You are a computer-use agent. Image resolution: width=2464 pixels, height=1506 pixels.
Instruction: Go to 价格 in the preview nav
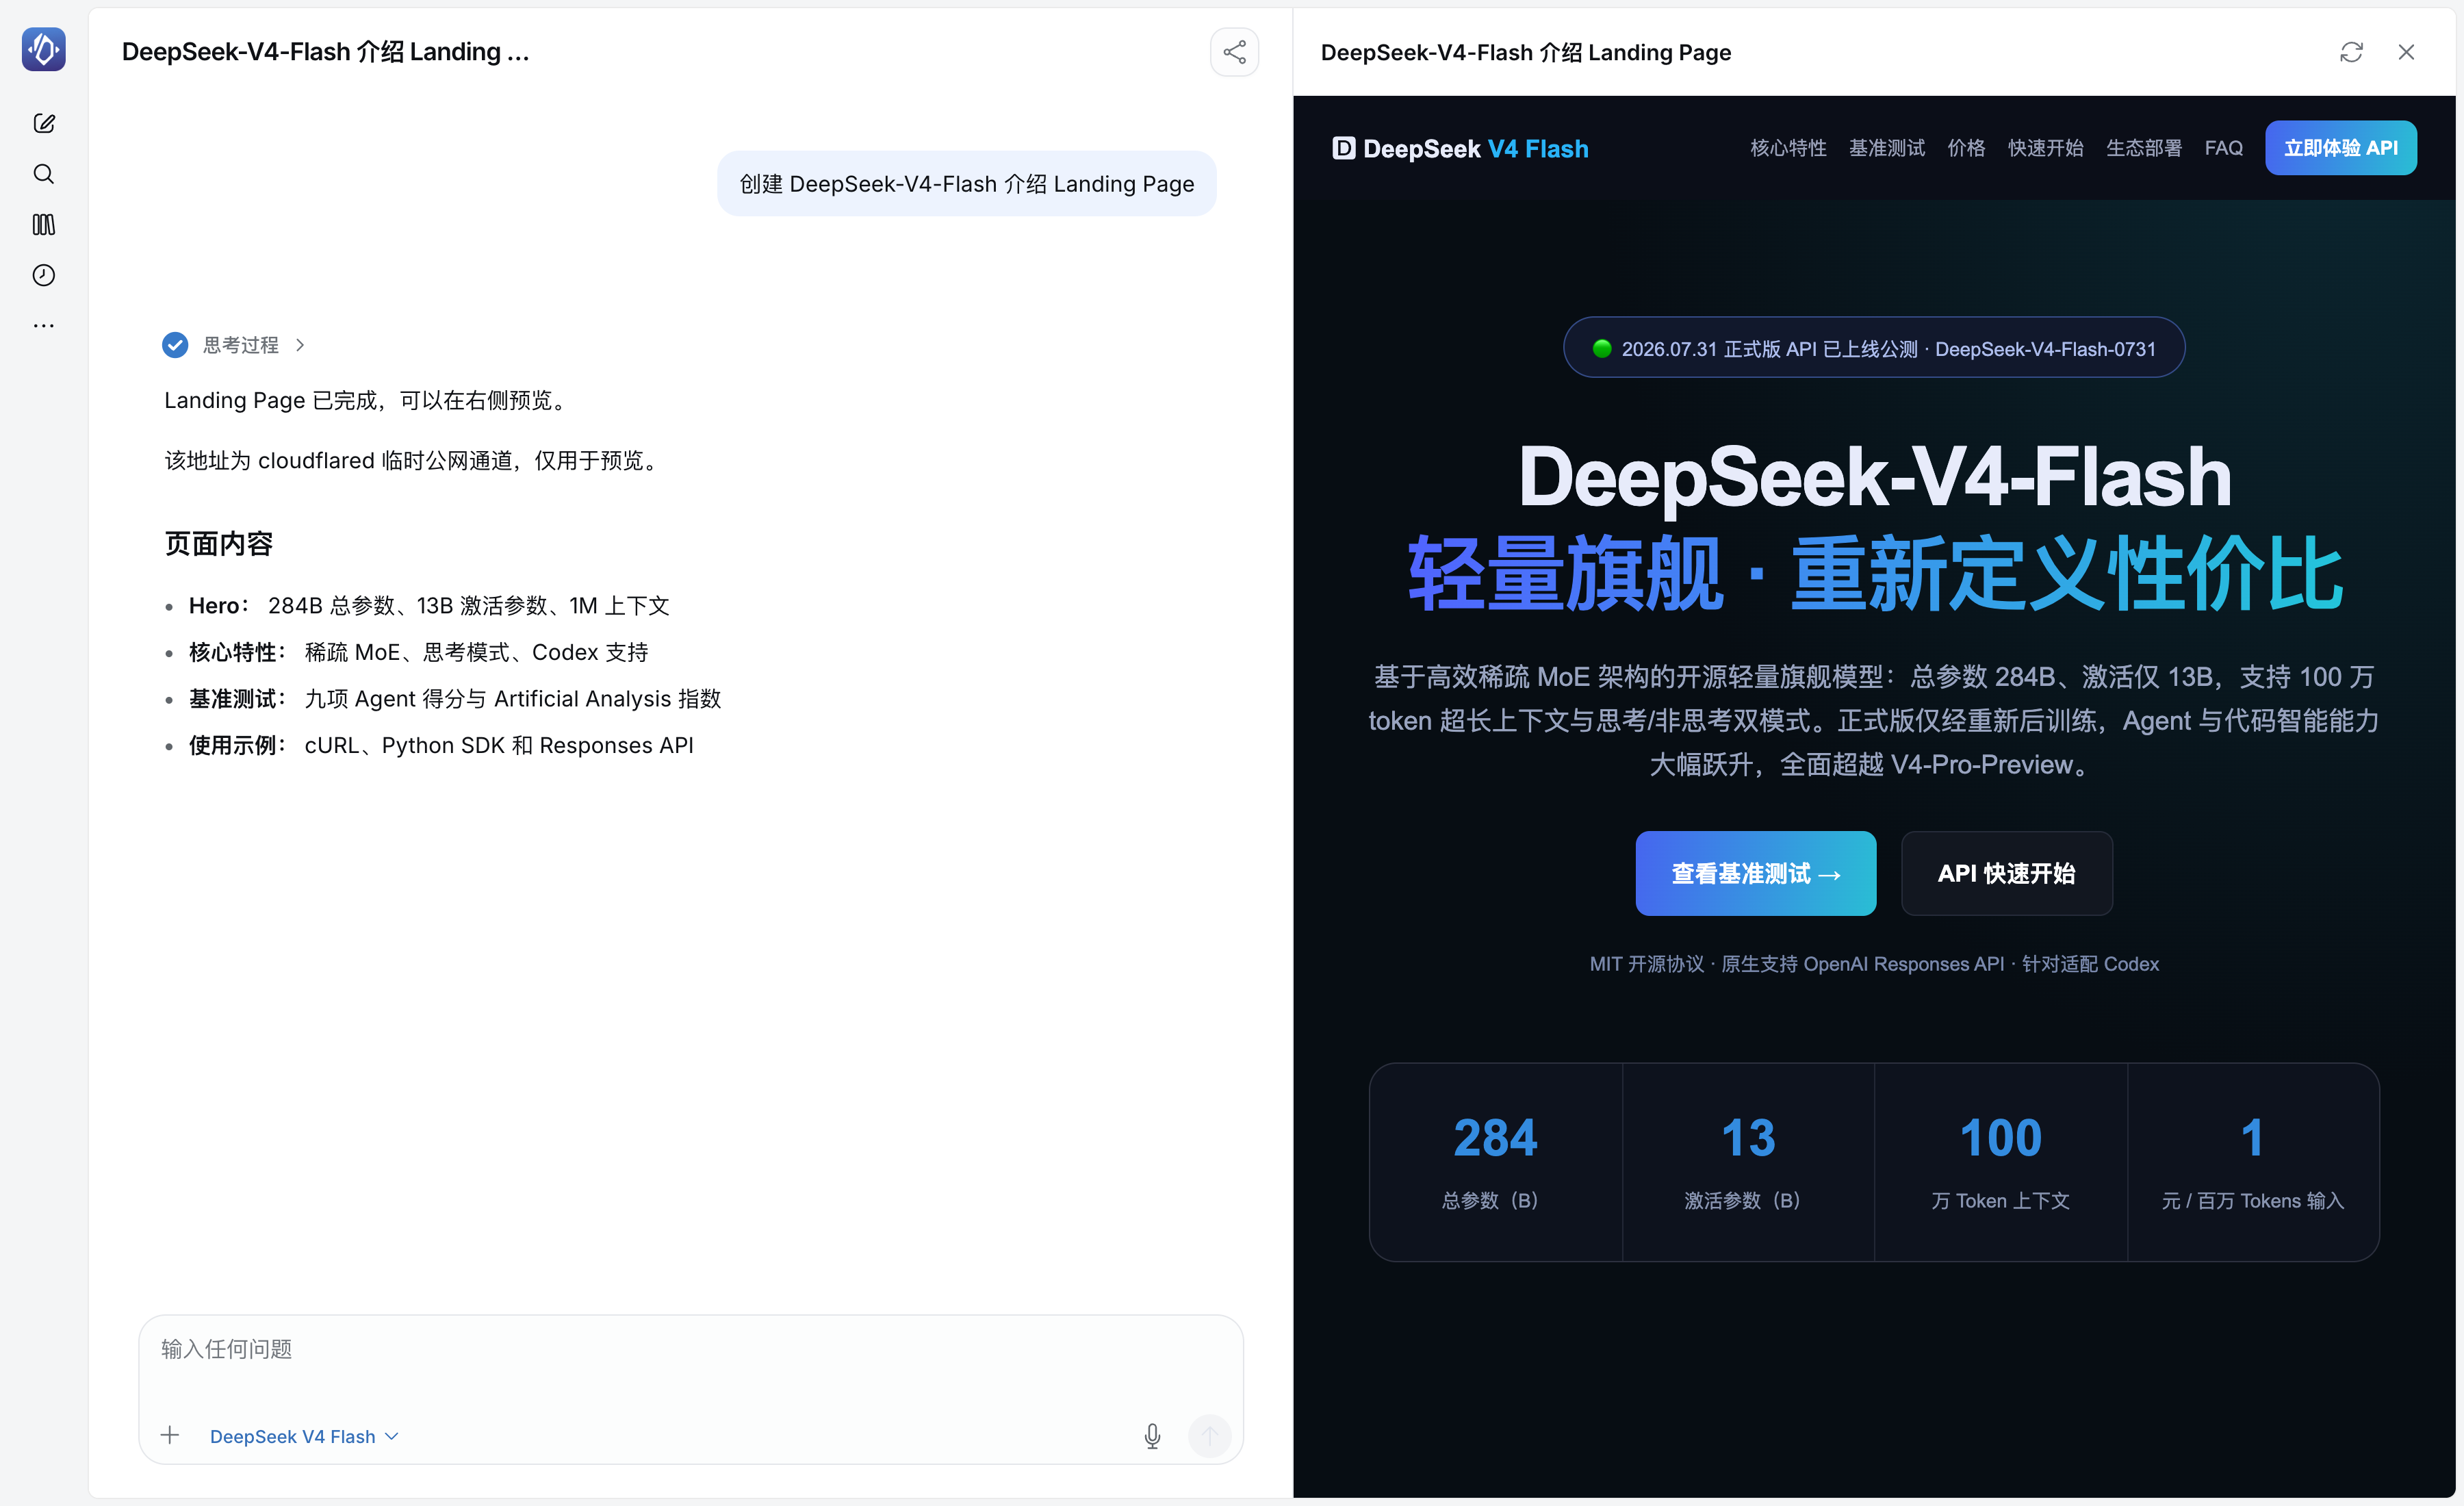[1966, 148]
